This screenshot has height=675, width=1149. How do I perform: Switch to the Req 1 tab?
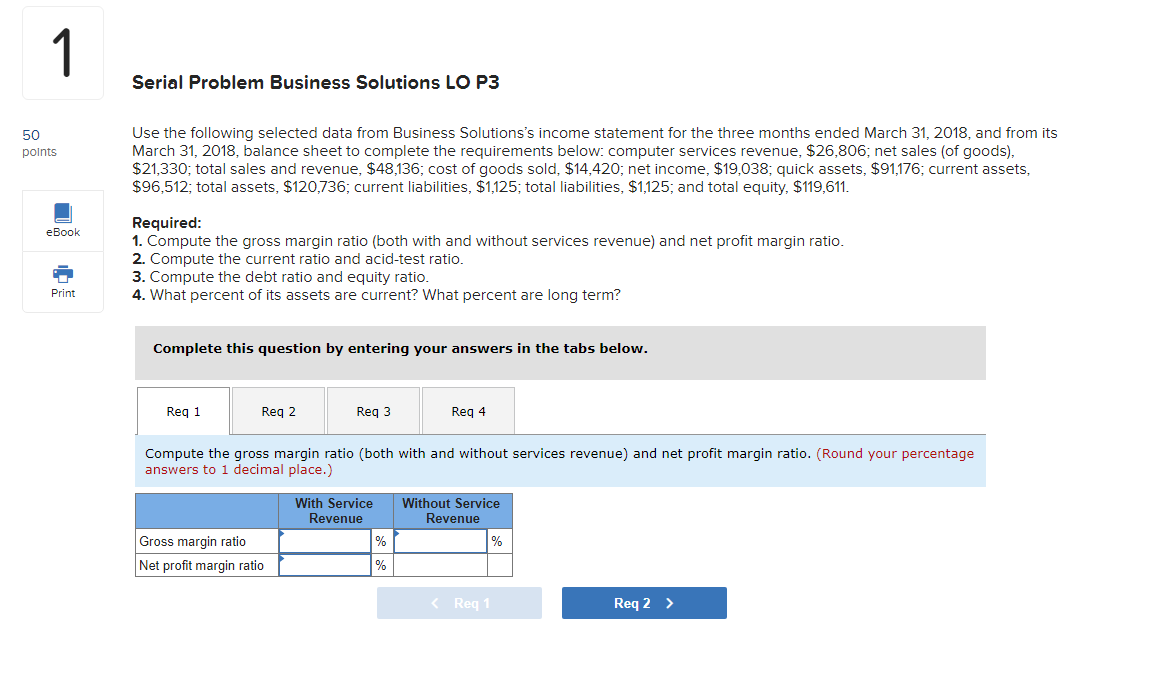pos(182,410)
